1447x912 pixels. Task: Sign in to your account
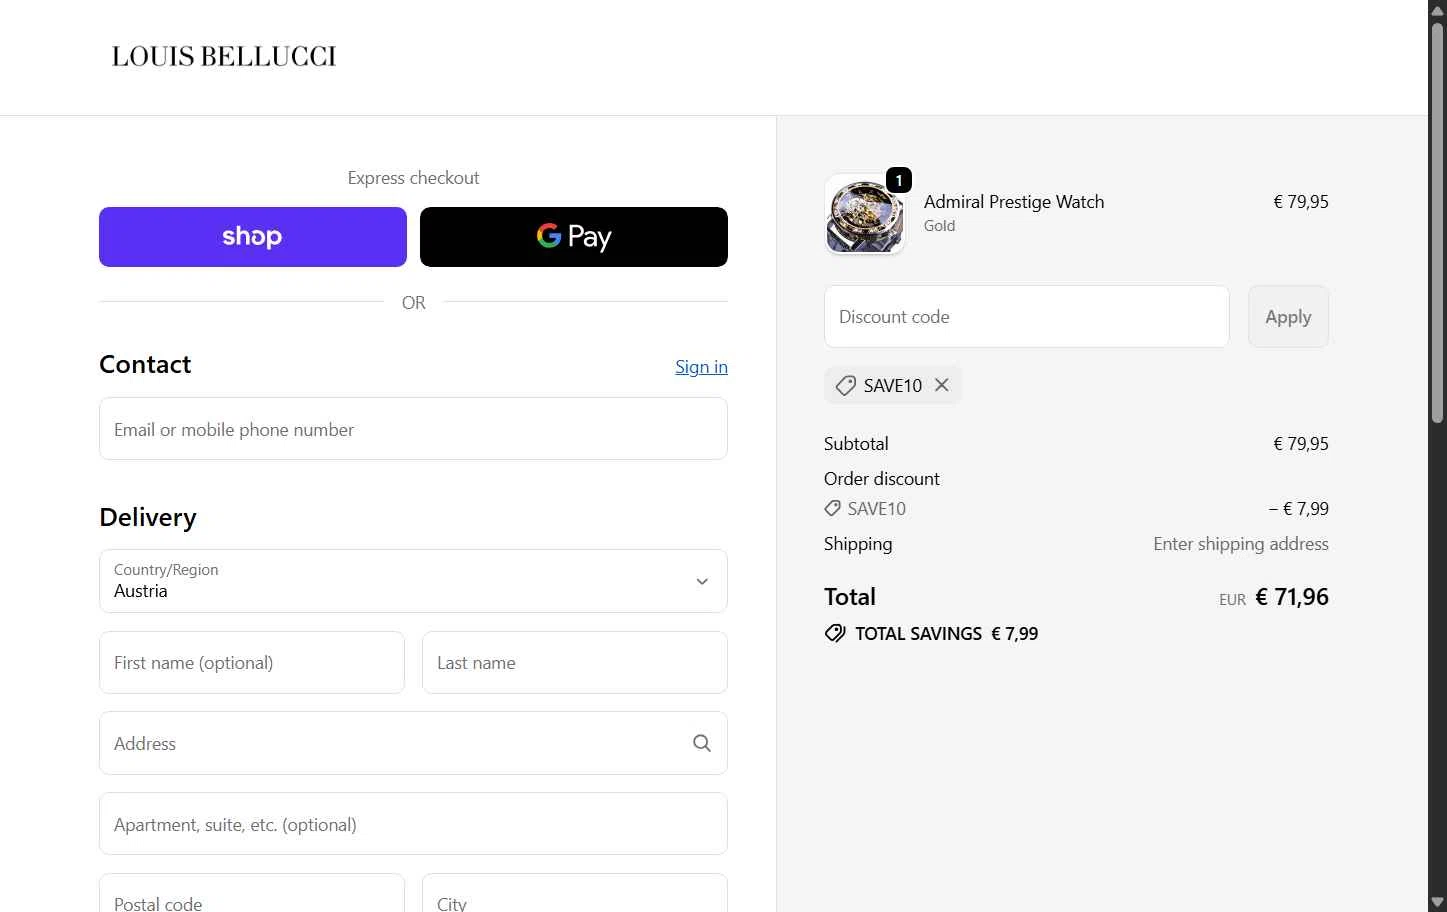pyautogui.click(x=701, y=367)
